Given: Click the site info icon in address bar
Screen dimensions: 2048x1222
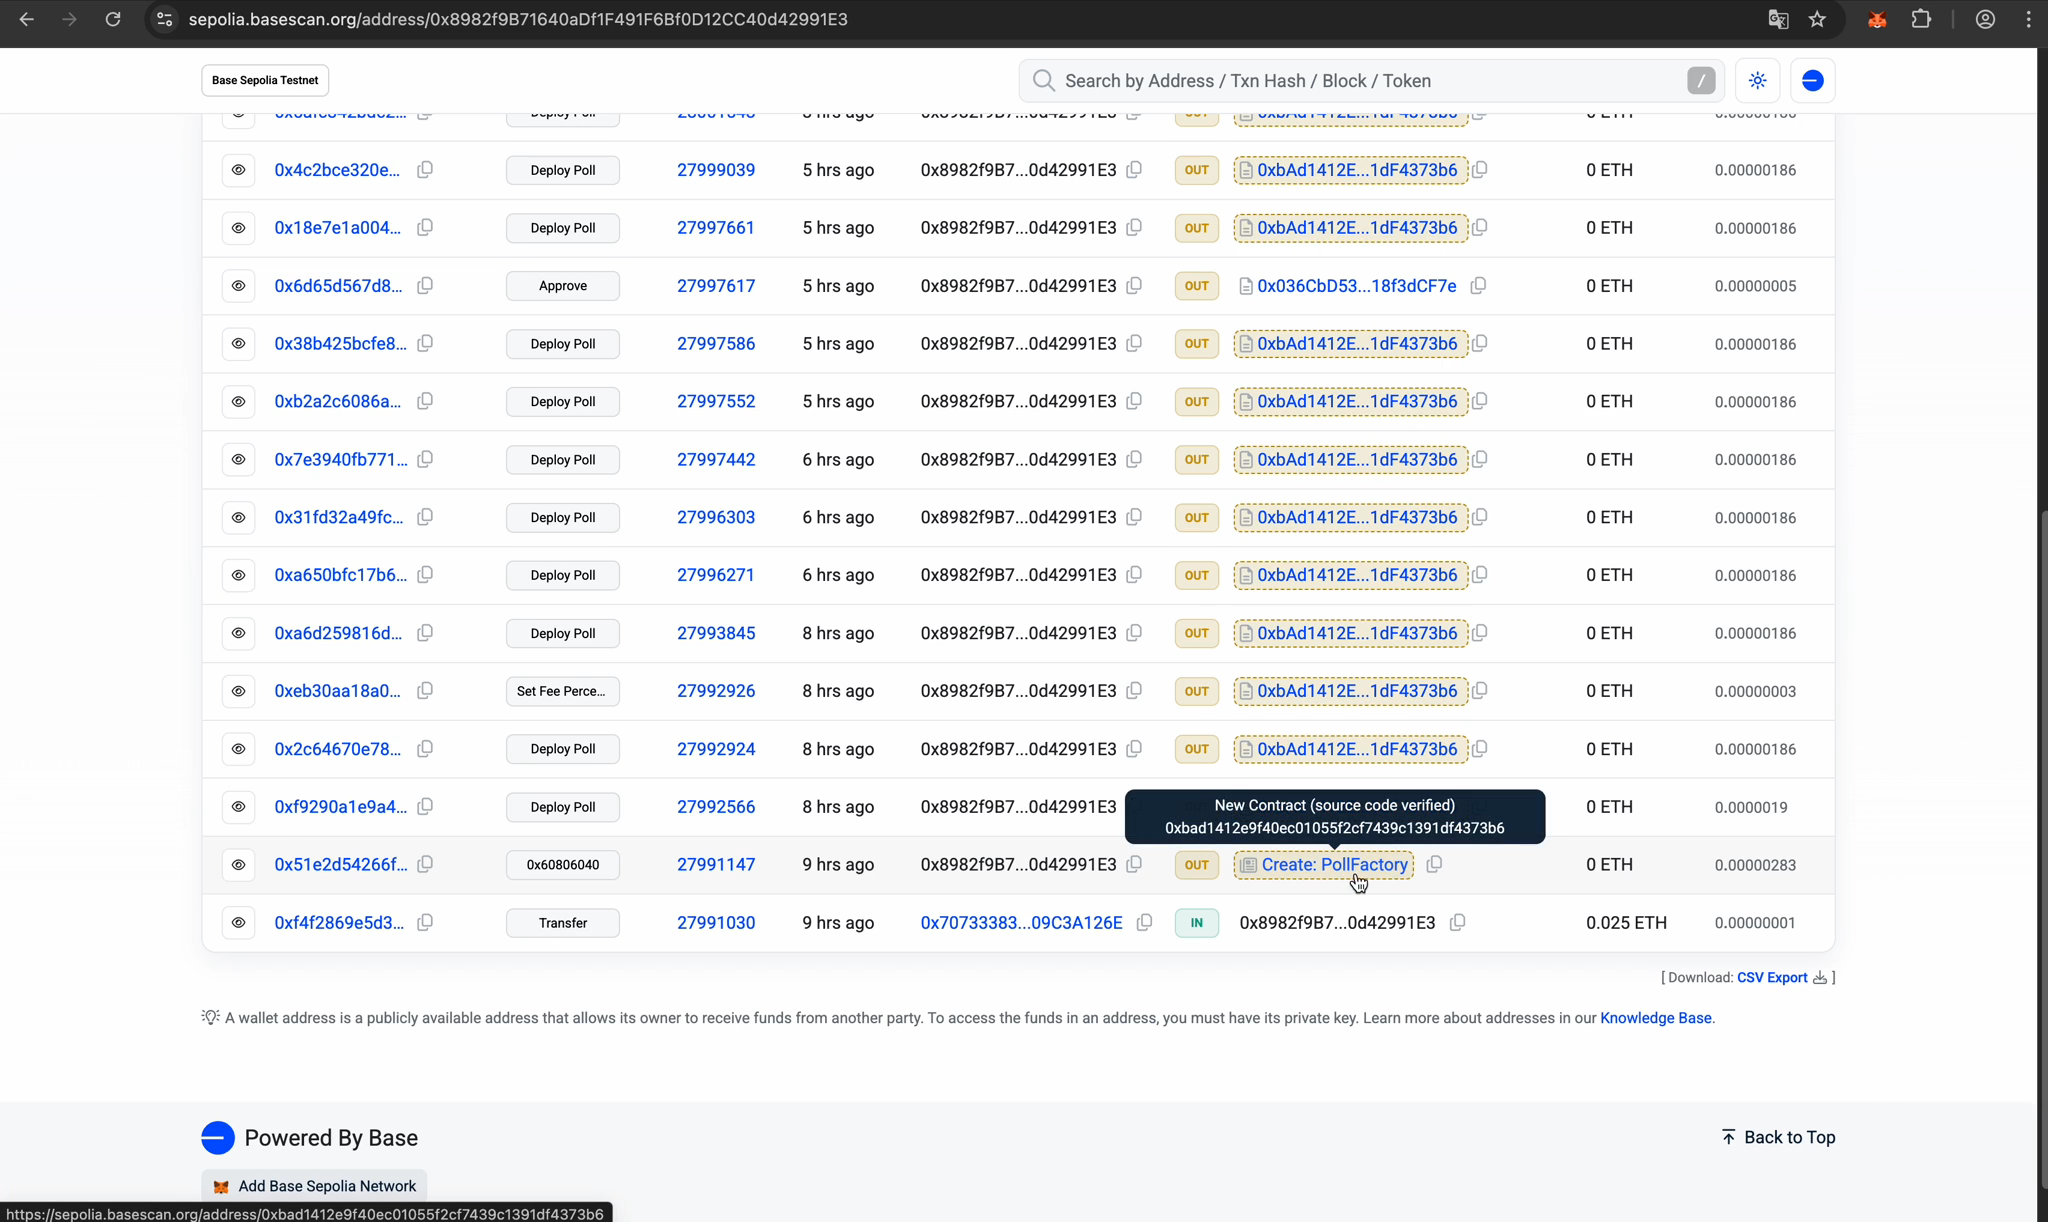Looking at the screenshot, I should (165, 19).
